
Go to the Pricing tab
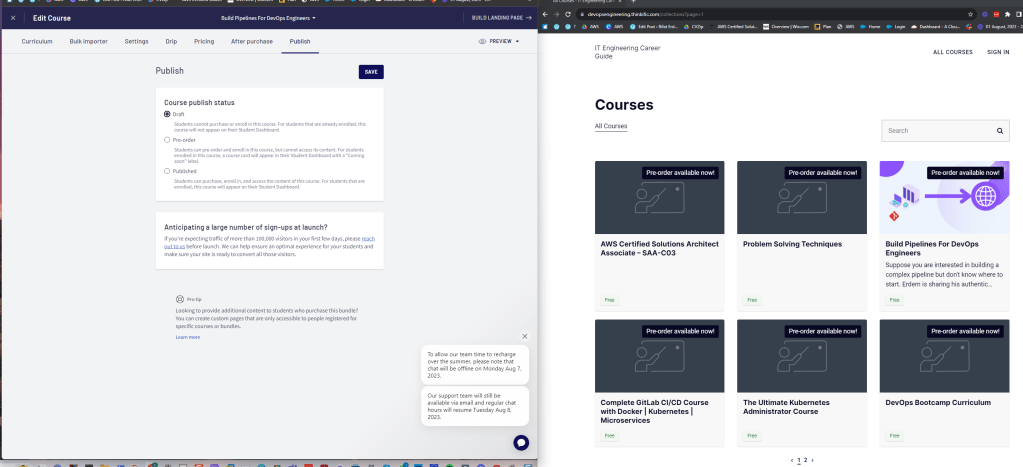[x=204, y=41]
